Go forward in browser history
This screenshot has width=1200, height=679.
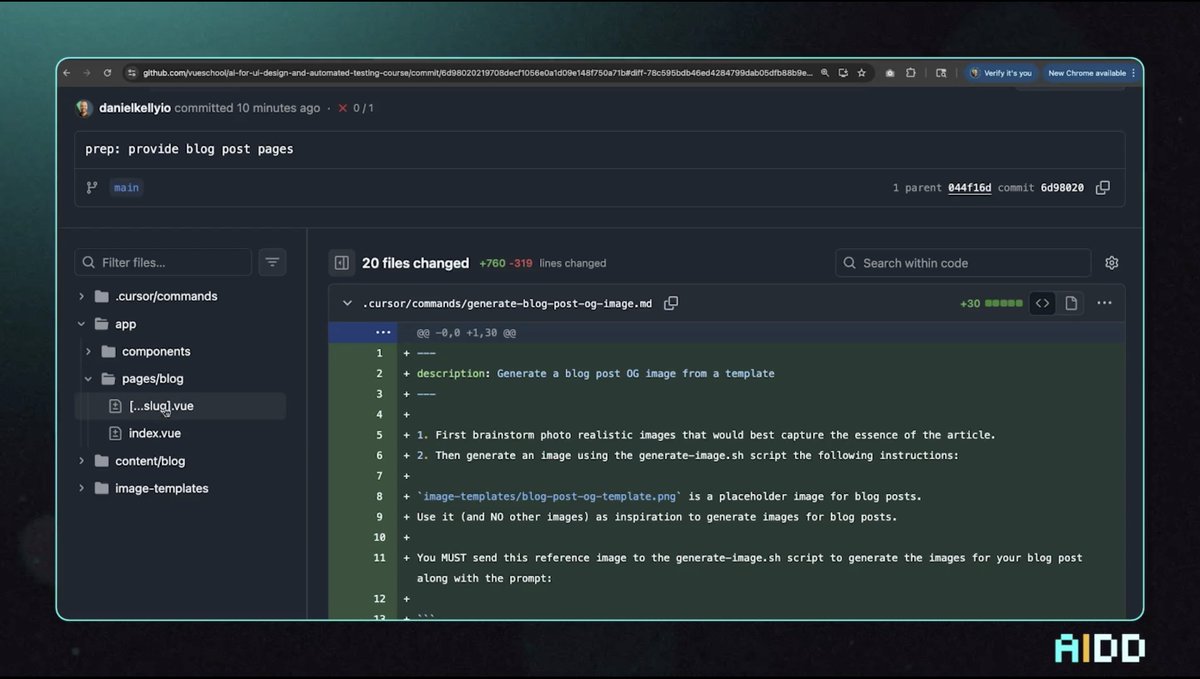coord(86,73)
